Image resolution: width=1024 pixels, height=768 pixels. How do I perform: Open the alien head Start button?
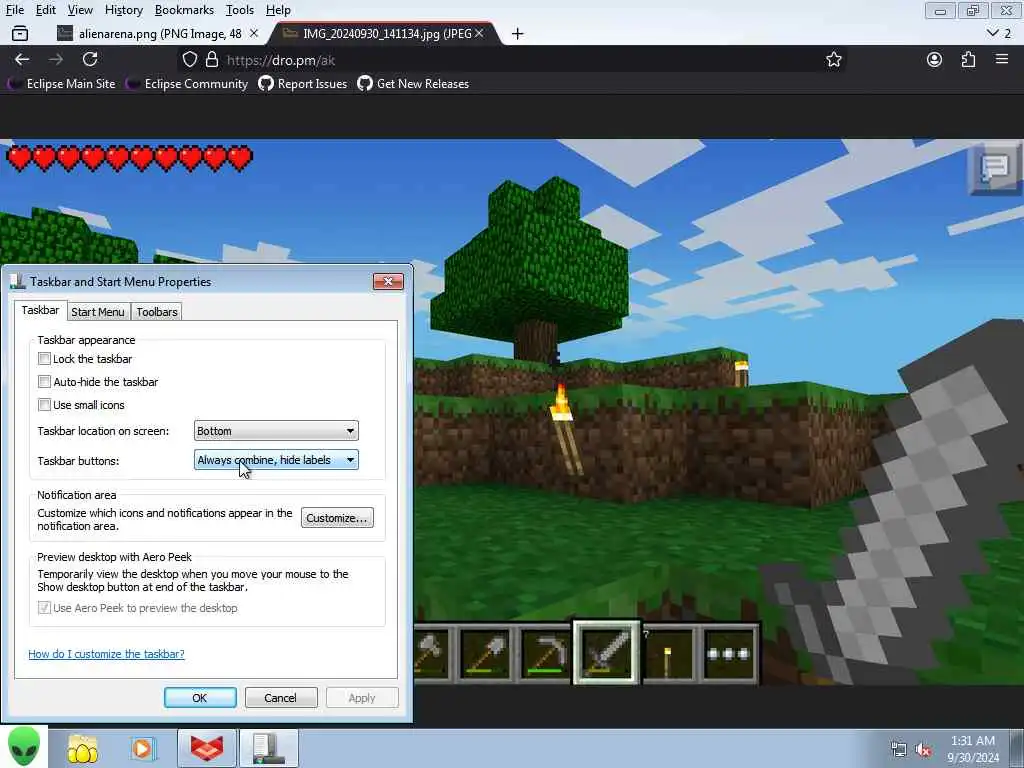[24, 746]
